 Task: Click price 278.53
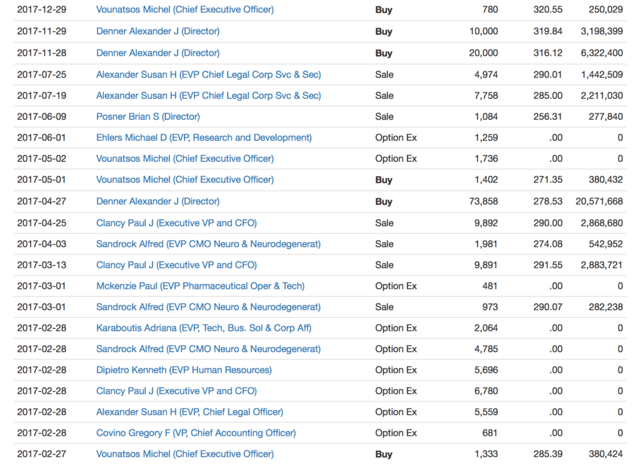pyautogui.click(x=548, y=201)
